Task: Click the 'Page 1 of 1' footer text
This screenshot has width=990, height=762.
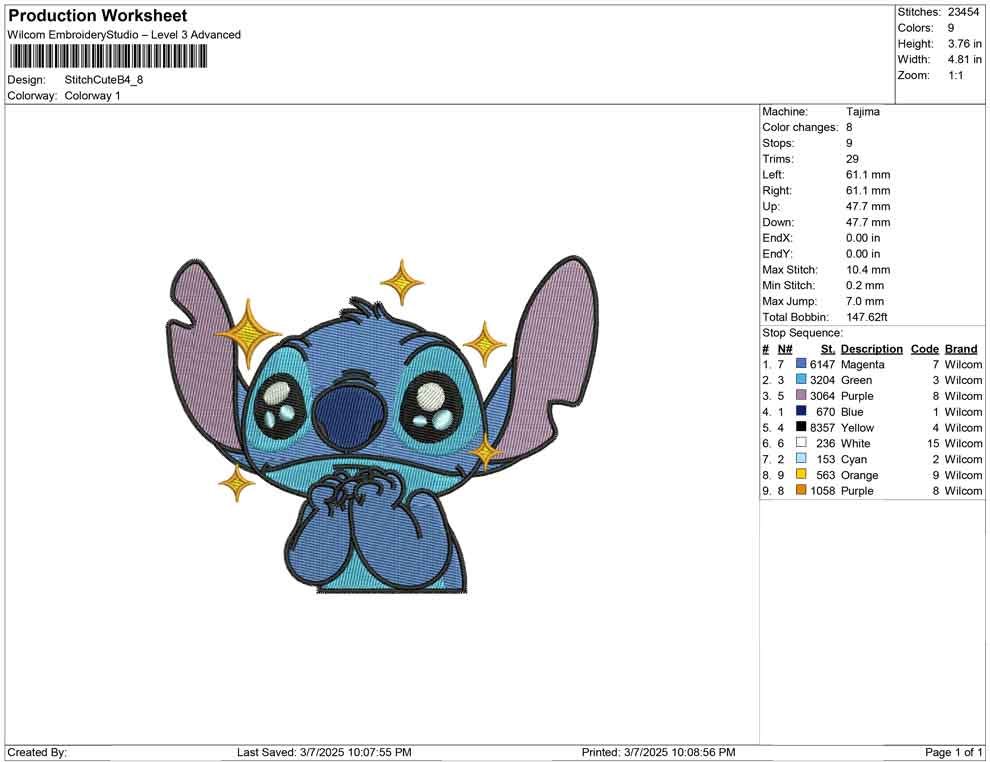Action: (x=953, y=752)
